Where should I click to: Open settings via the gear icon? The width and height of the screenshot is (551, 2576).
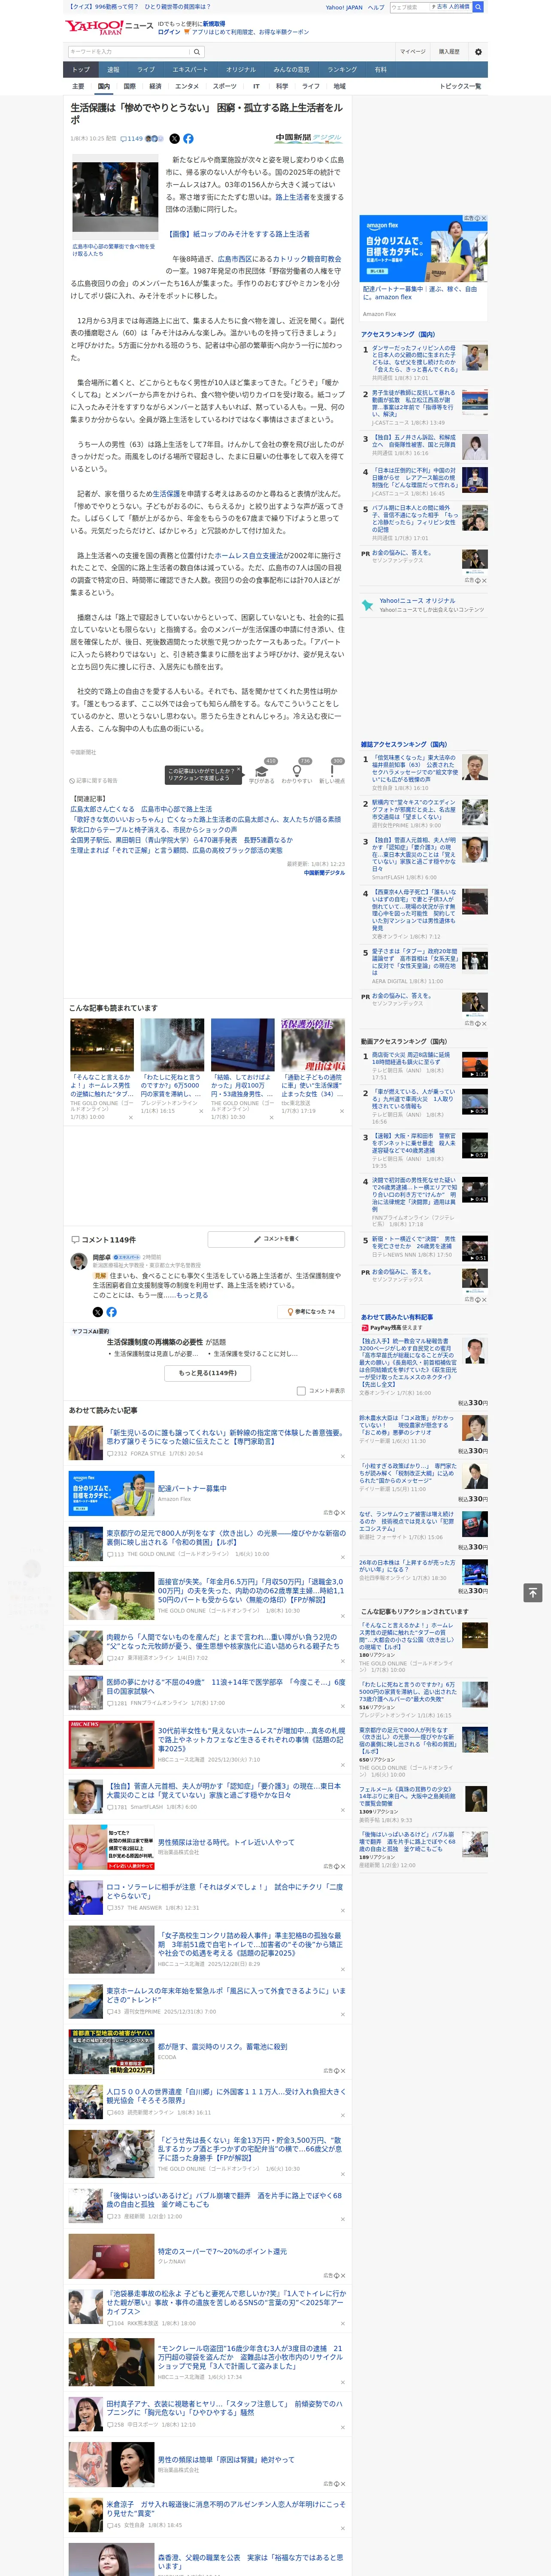click(478, 52)
